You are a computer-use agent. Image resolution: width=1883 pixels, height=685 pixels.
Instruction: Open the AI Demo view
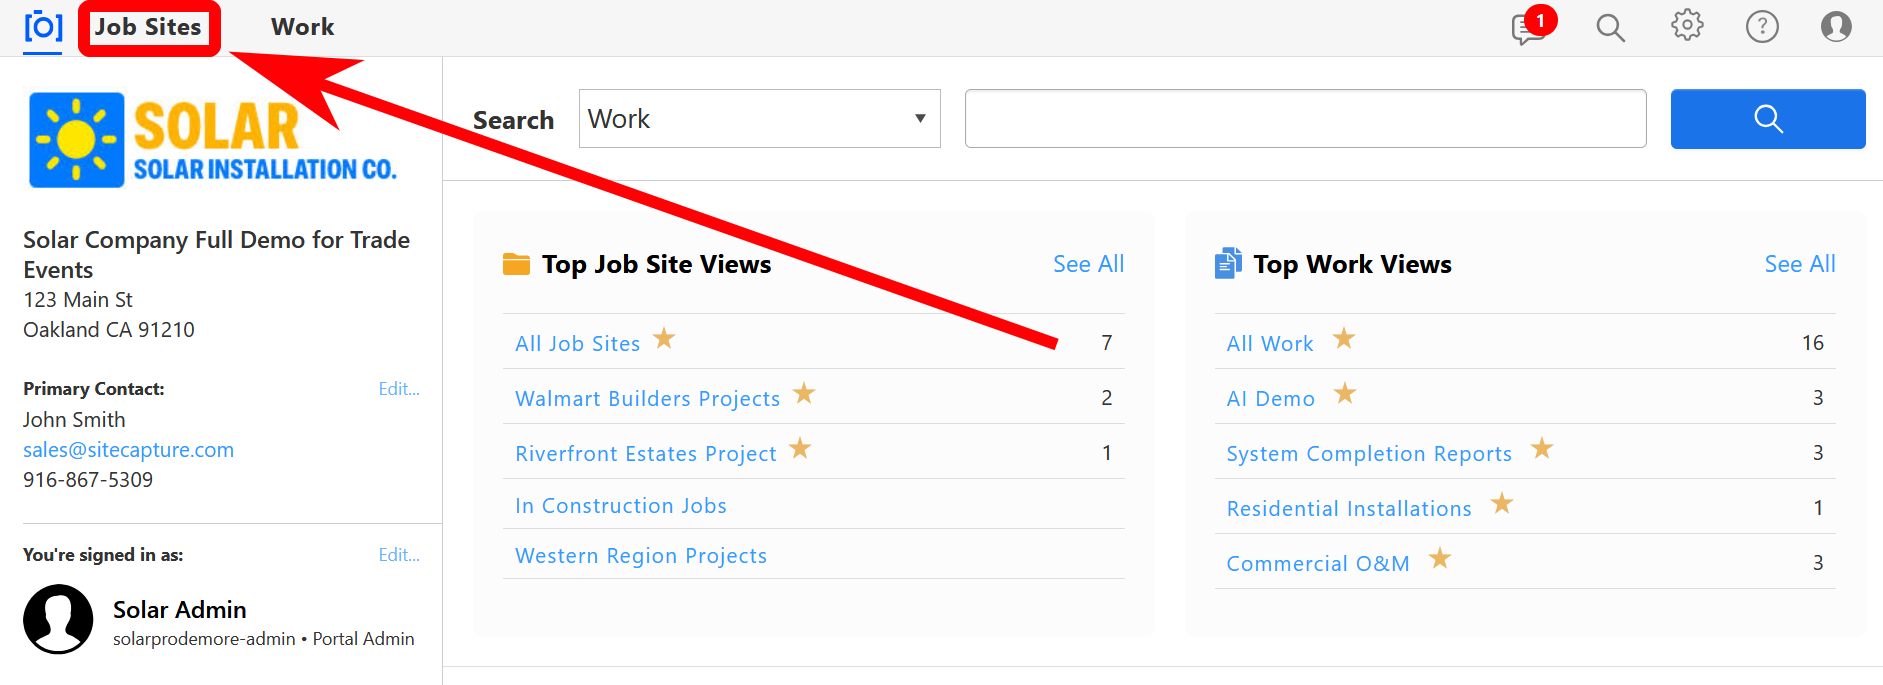pos(1271,398)
